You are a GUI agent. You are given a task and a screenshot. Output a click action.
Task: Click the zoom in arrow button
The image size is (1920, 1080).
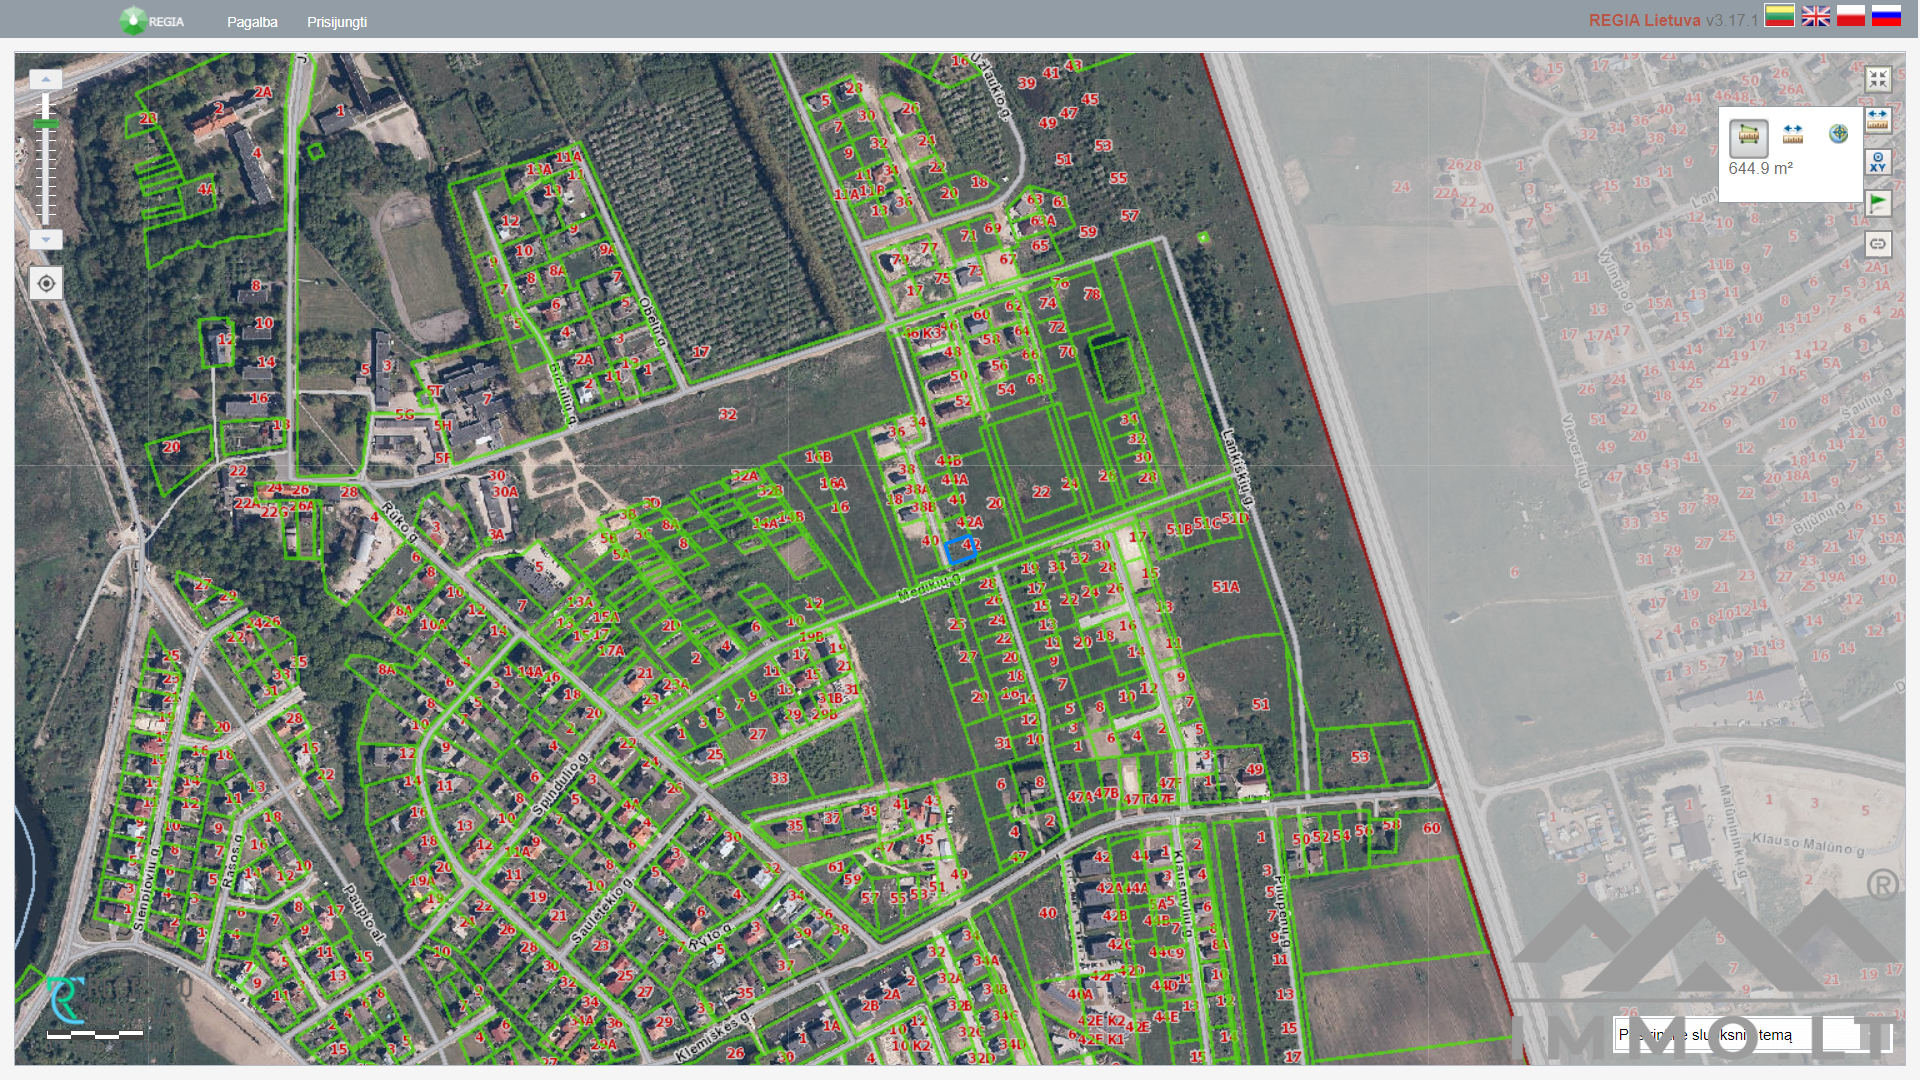tap(46, 79)
